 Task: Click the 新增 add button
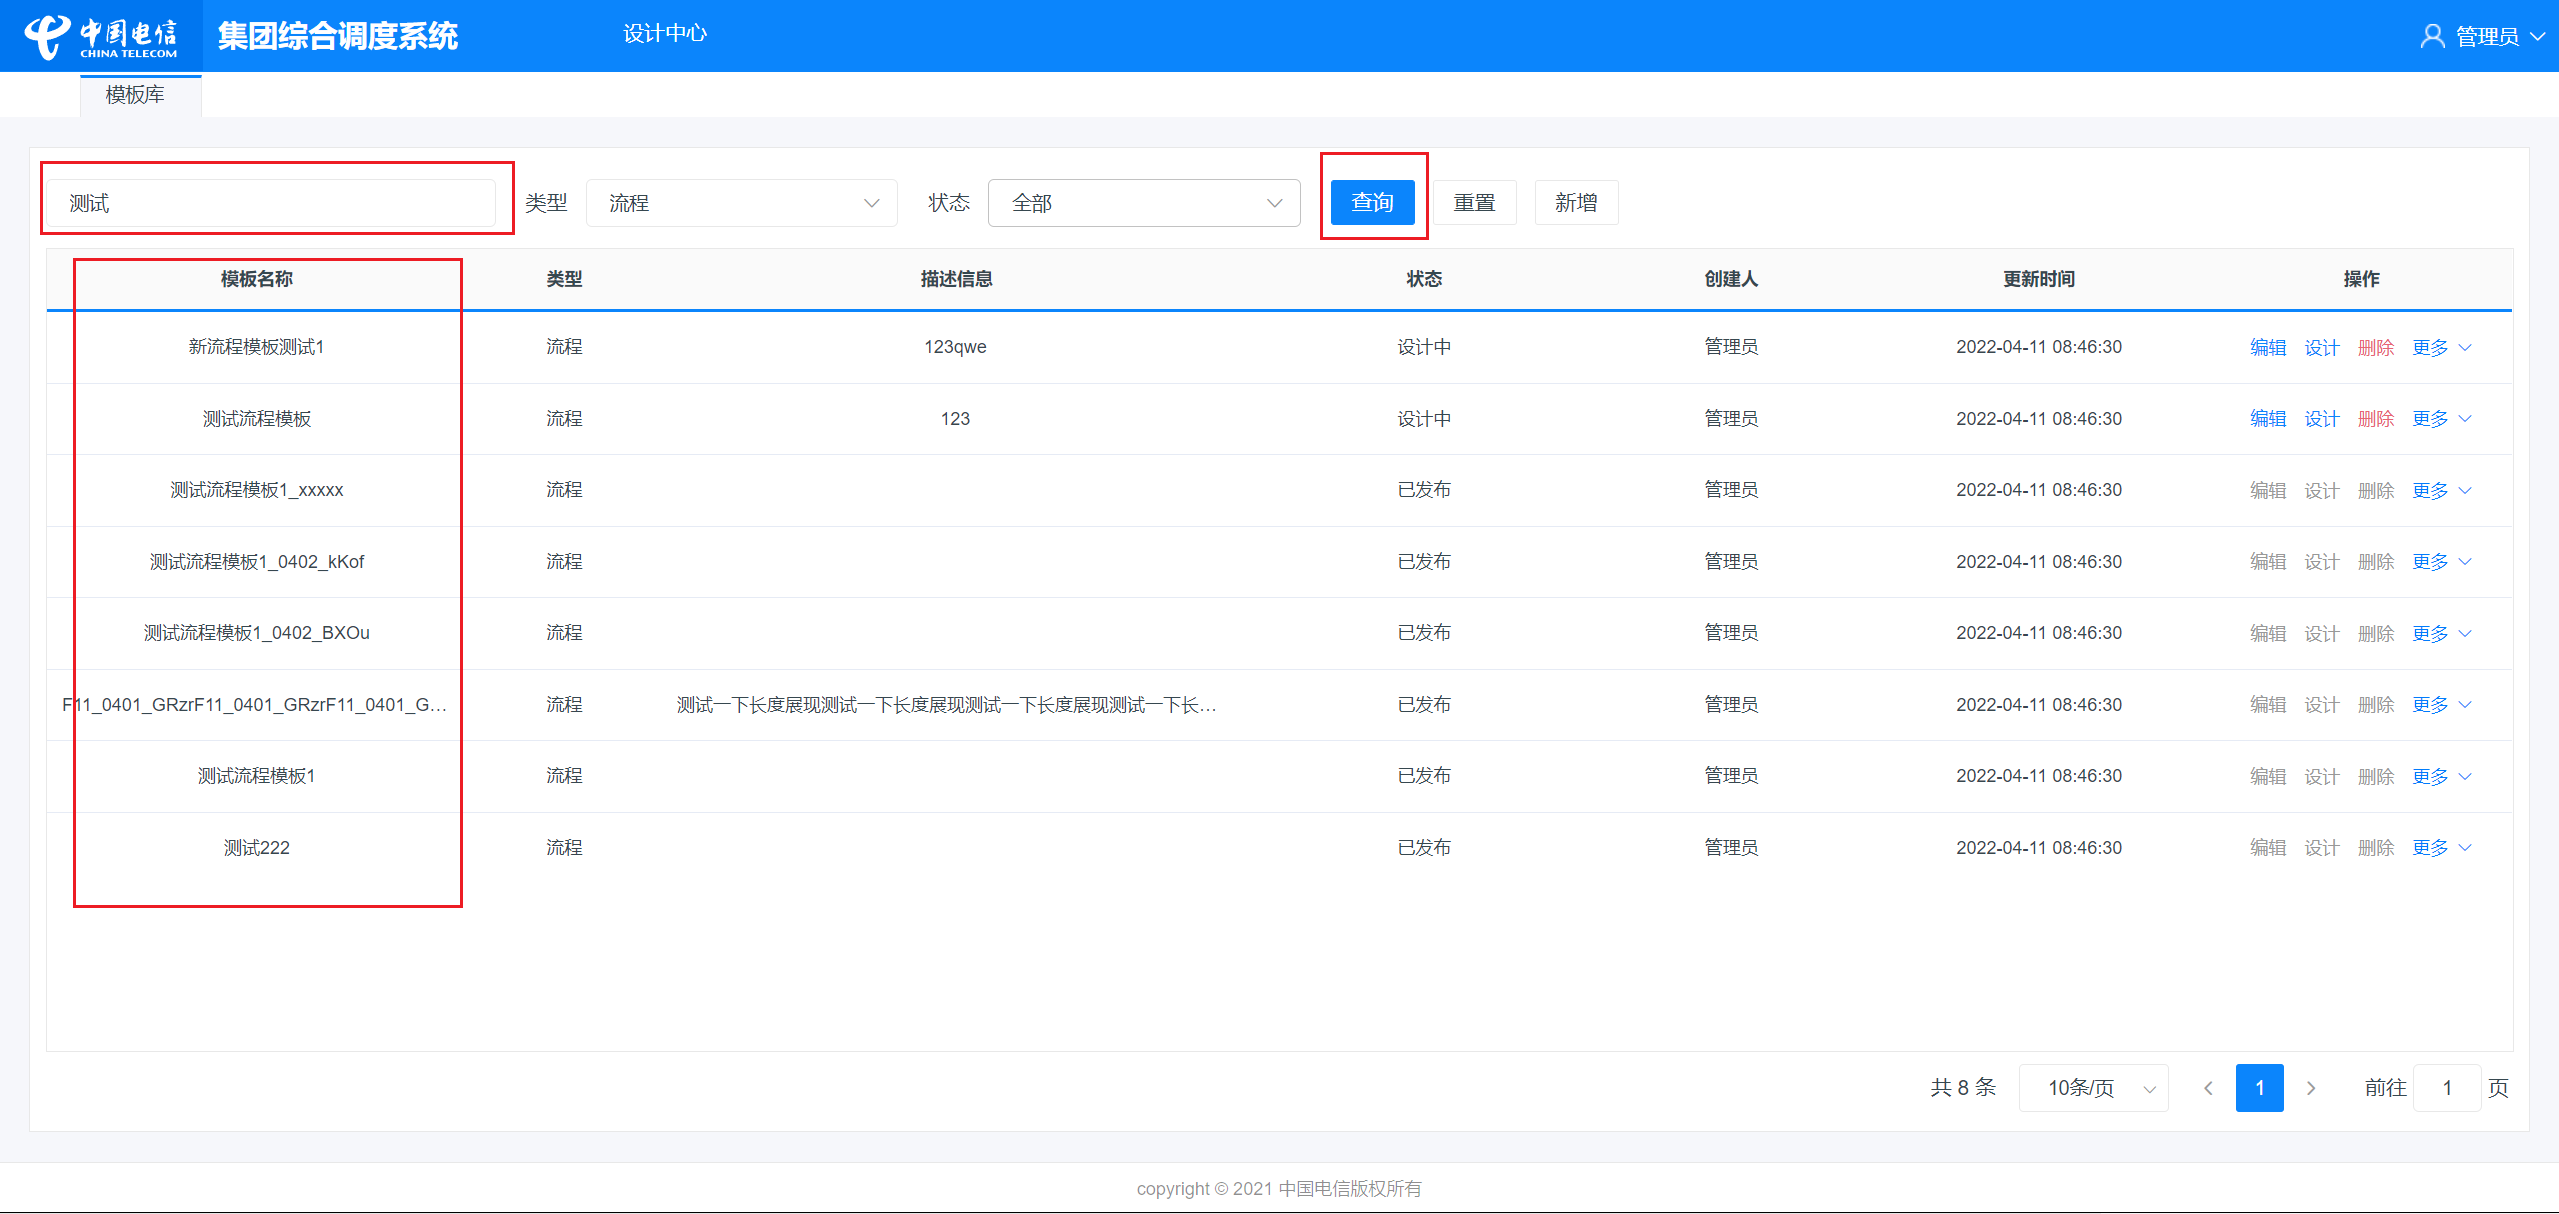point(1576,203)
